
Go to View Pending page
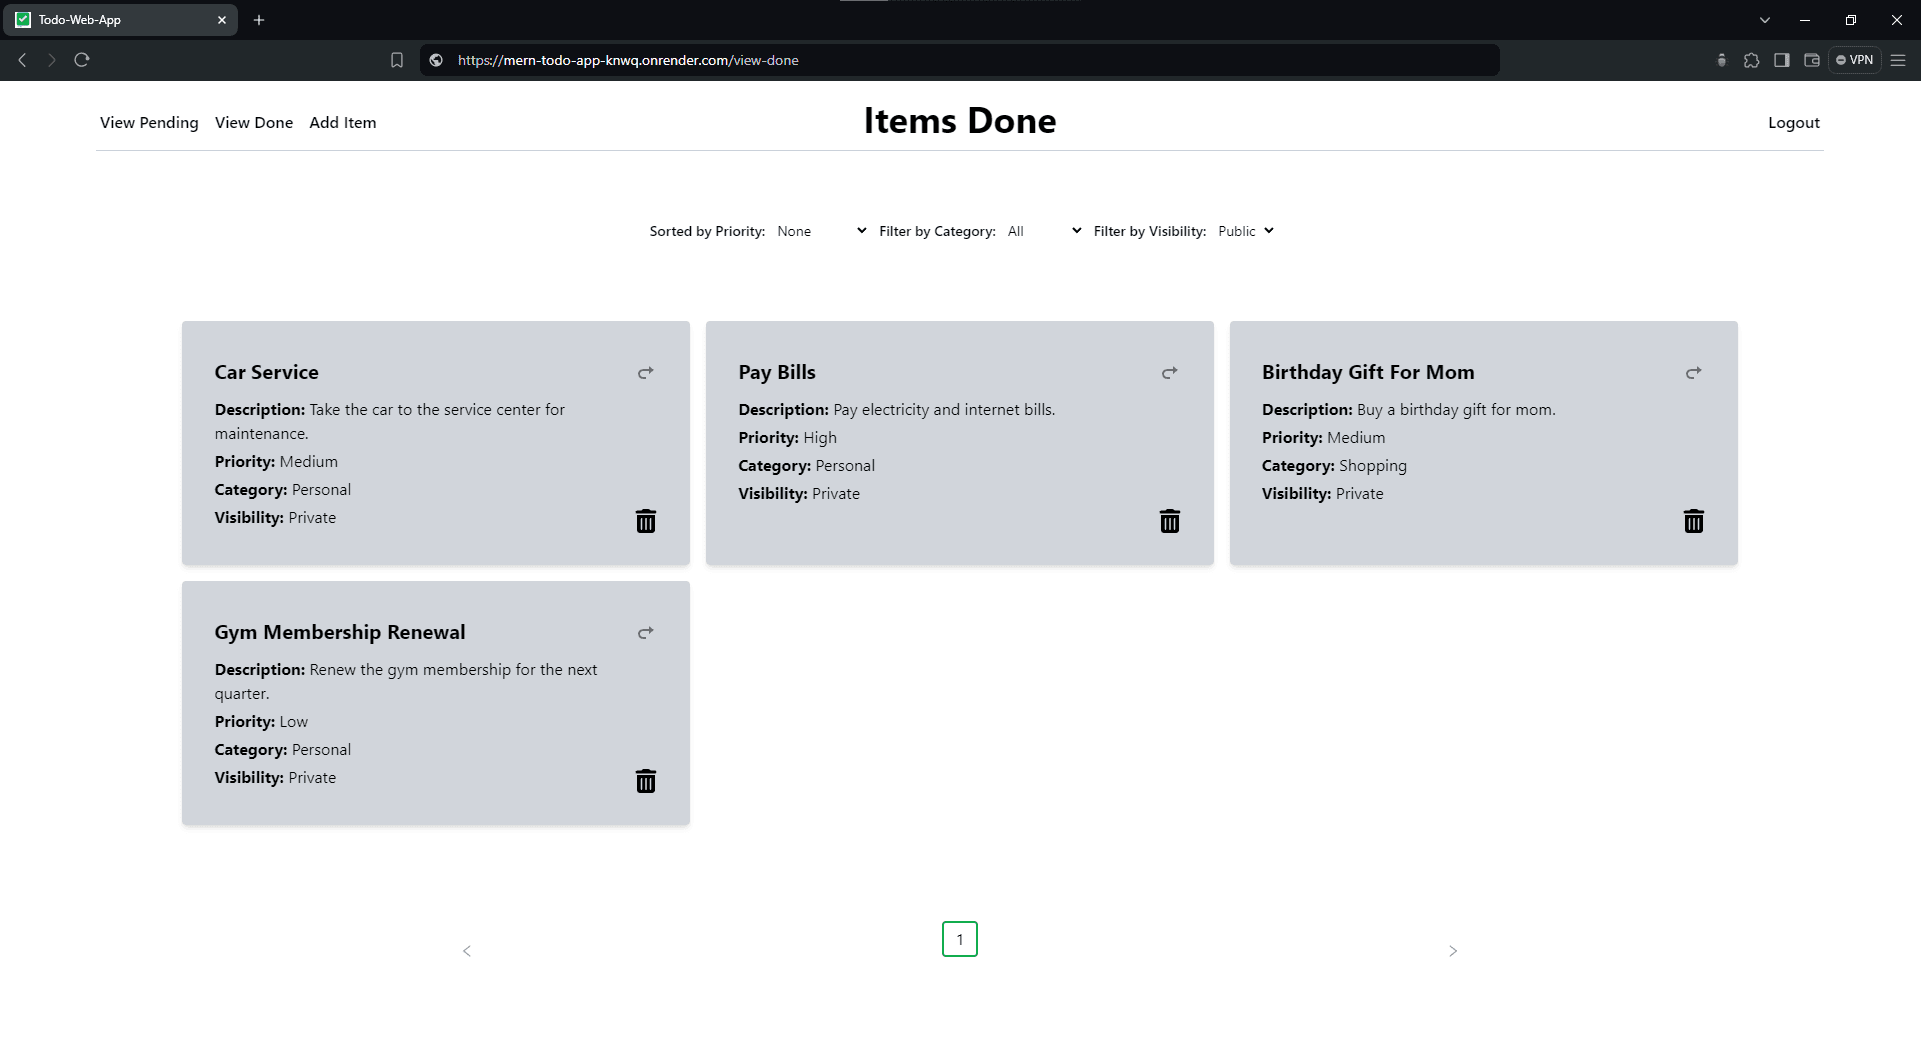pyautogui.click(x=149, y=123)
